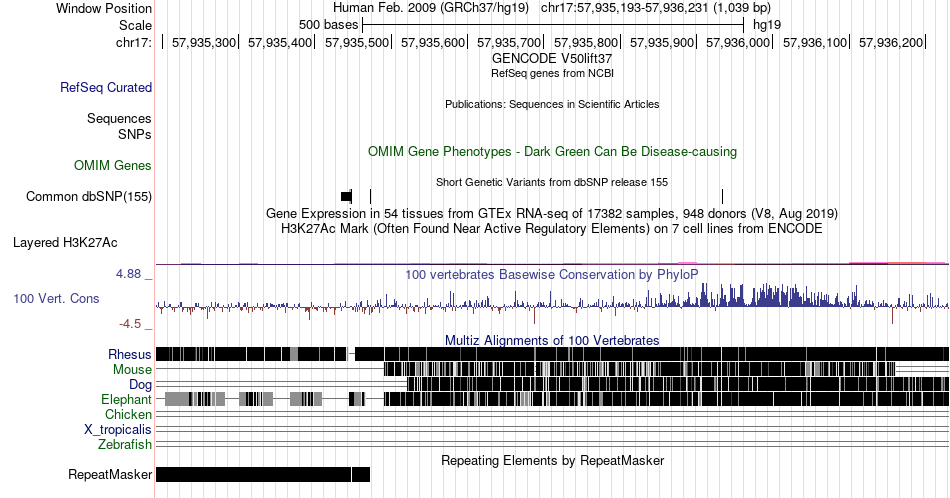Click the Rhesus alignment label
This screenshot has height=498, width=950.
tap(130, 354)
